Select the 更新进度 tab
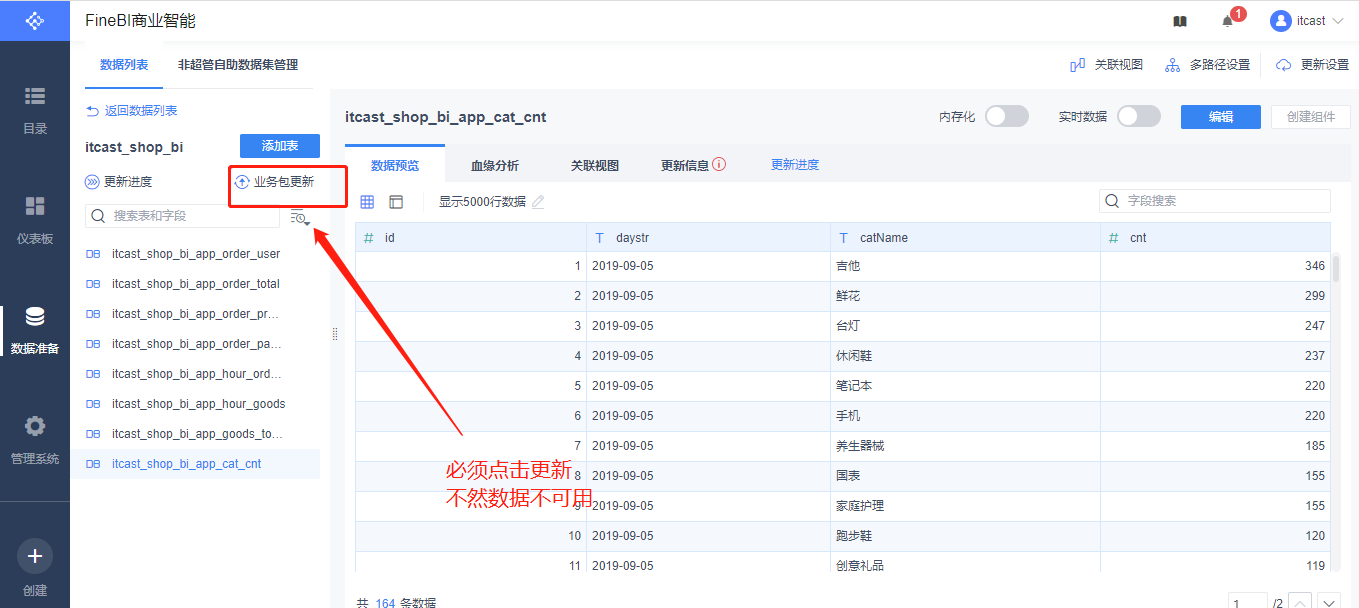Image resolution: width=1359 pixels, height=608 pixels. coord(795,165)
